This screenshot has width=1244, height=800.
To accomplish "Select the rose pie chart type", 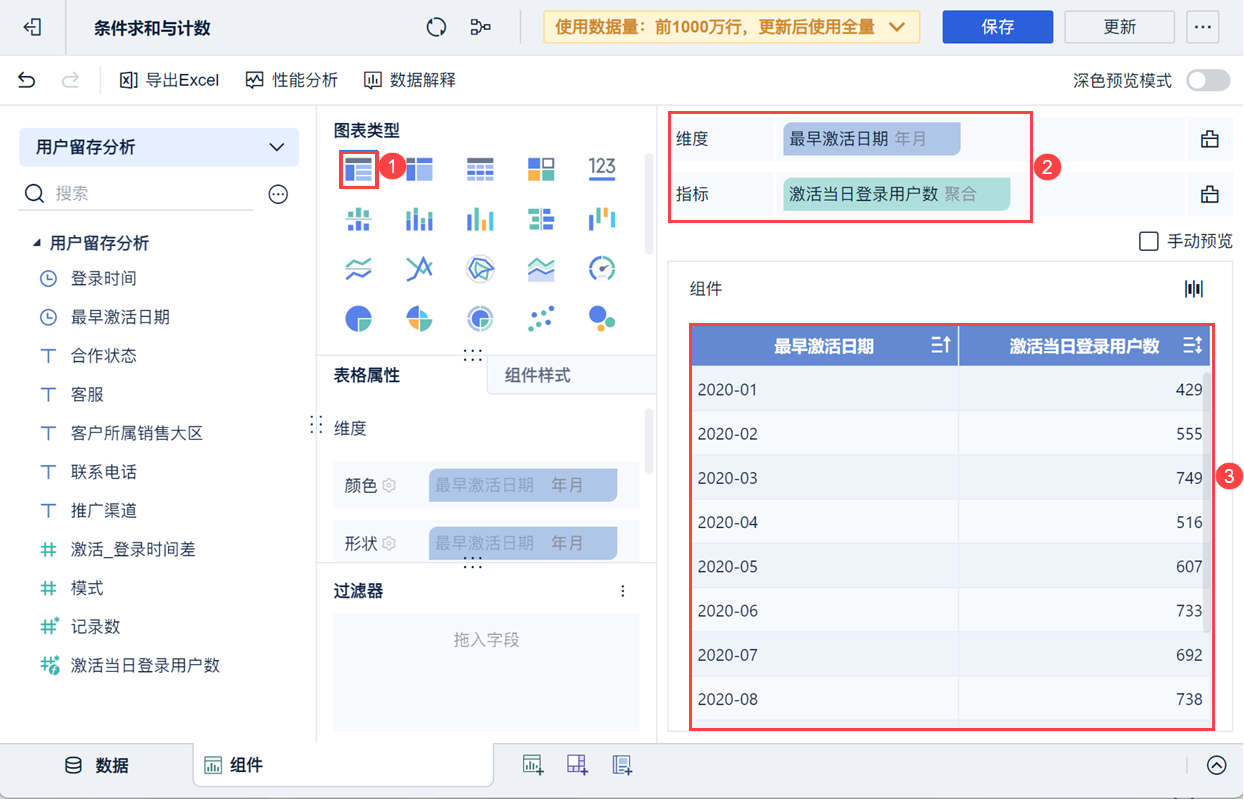I will tap(419, 318).
